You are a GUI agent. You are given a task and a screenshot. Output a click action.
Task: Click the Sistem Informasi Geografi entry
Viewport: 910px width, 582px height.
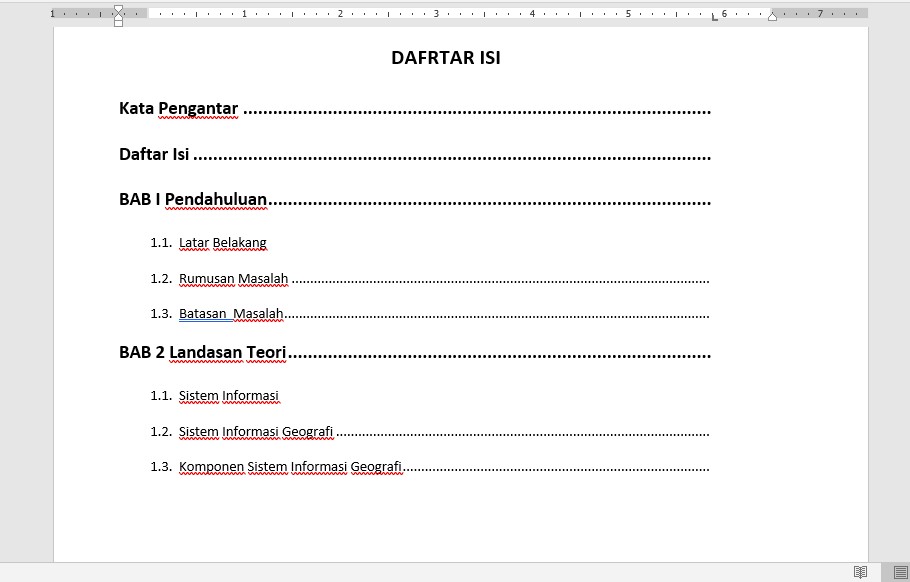pos(255,431)
